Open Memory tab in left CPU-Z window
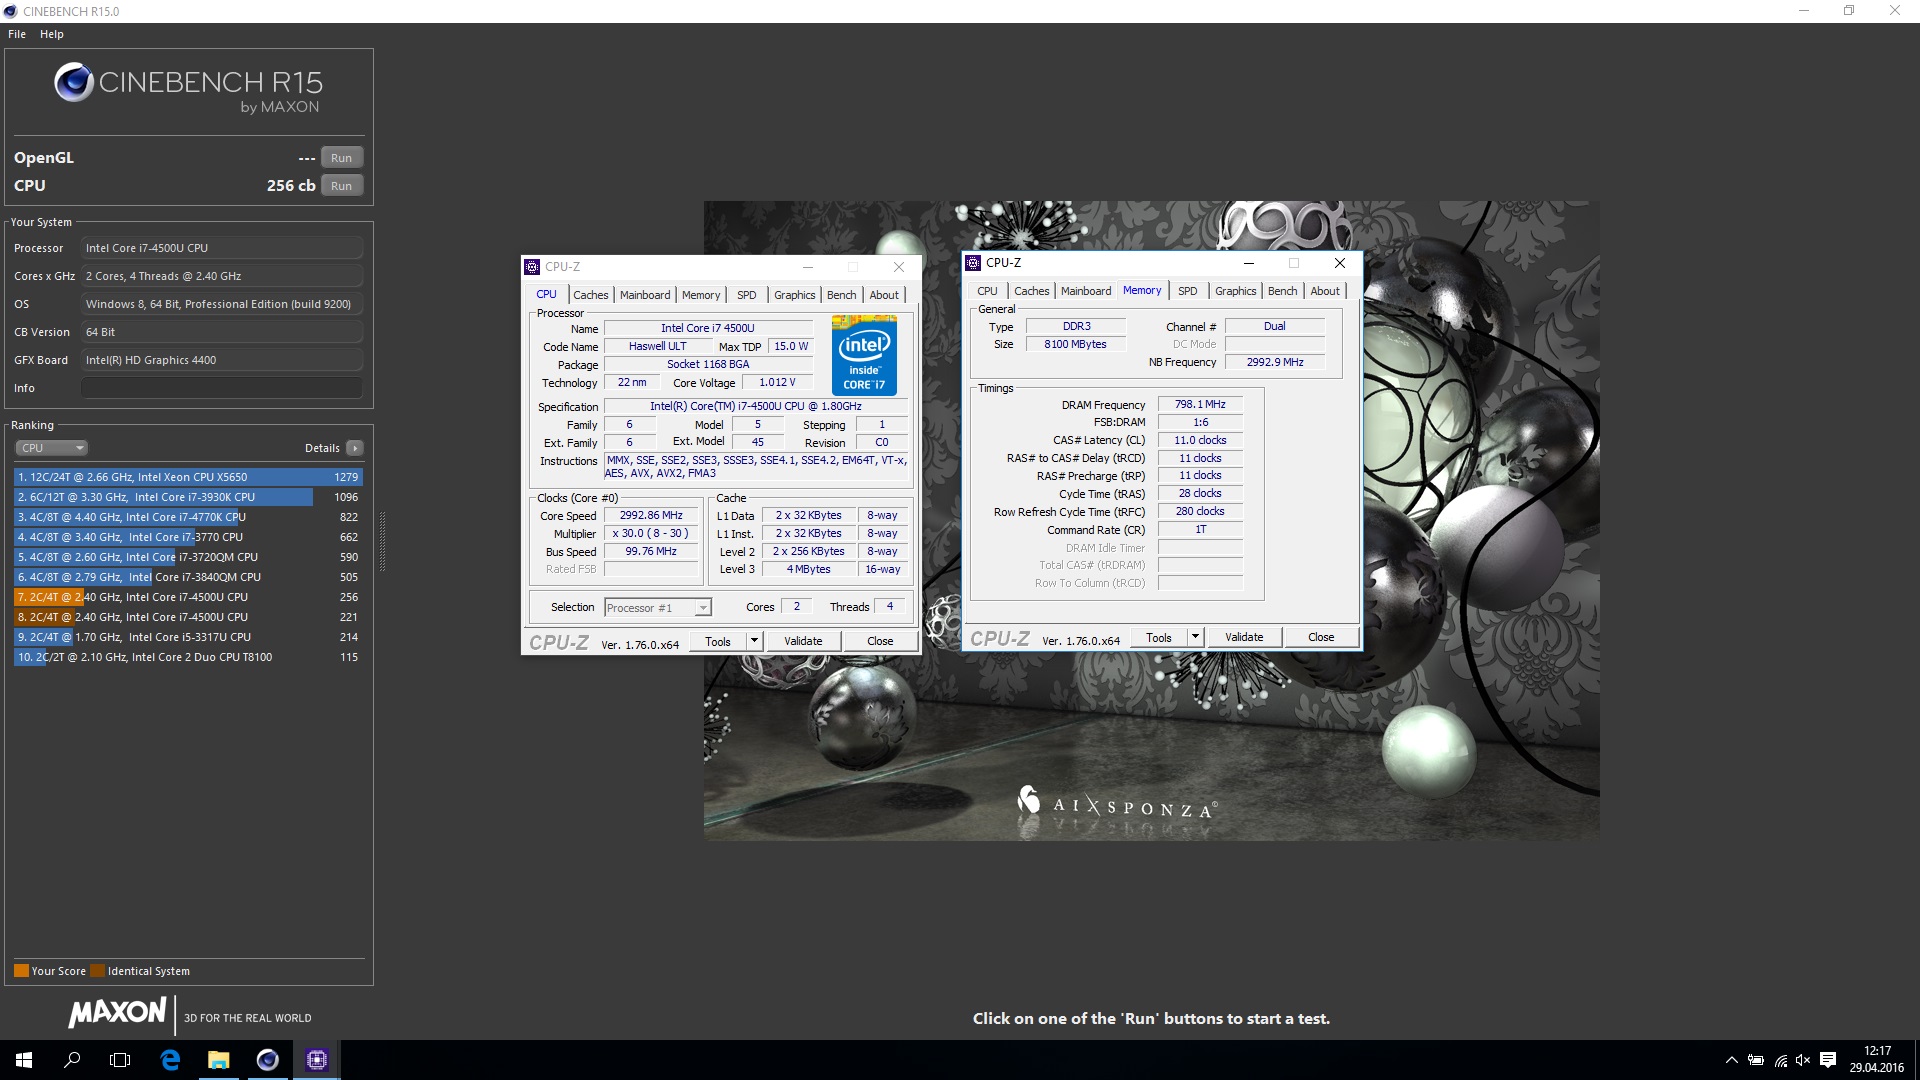 [x=701, y=295]
